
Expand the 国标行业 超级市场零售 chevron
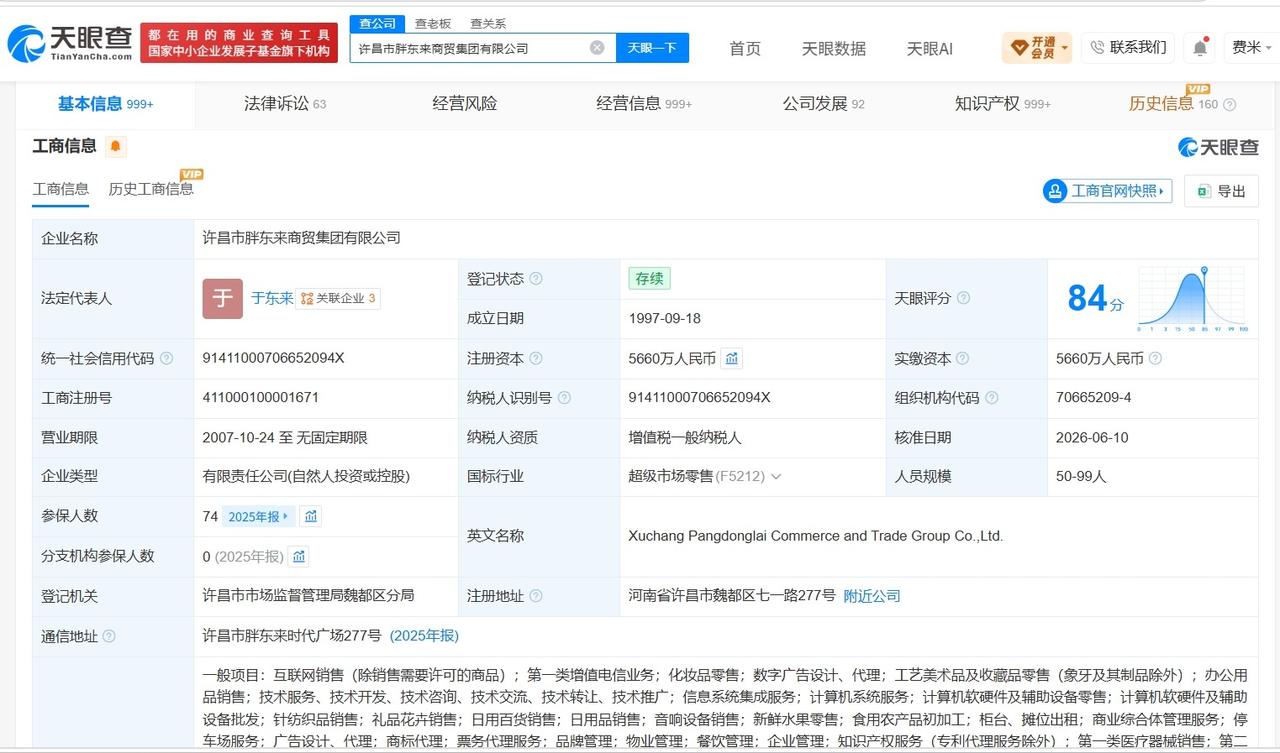tap(776, 477)
